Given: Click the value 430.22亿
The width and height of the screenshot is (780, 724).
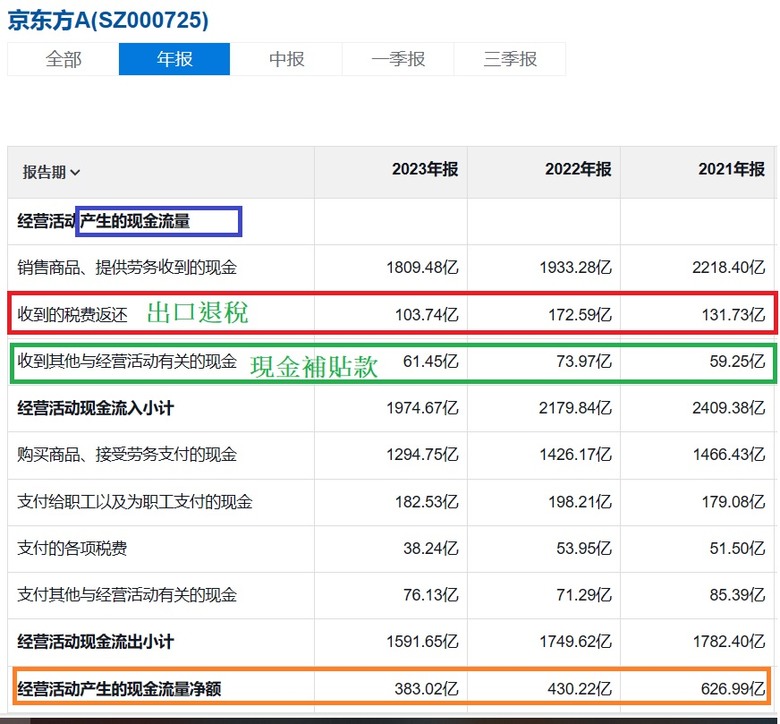Looking at the screenshot, I should tap(580, 689).
